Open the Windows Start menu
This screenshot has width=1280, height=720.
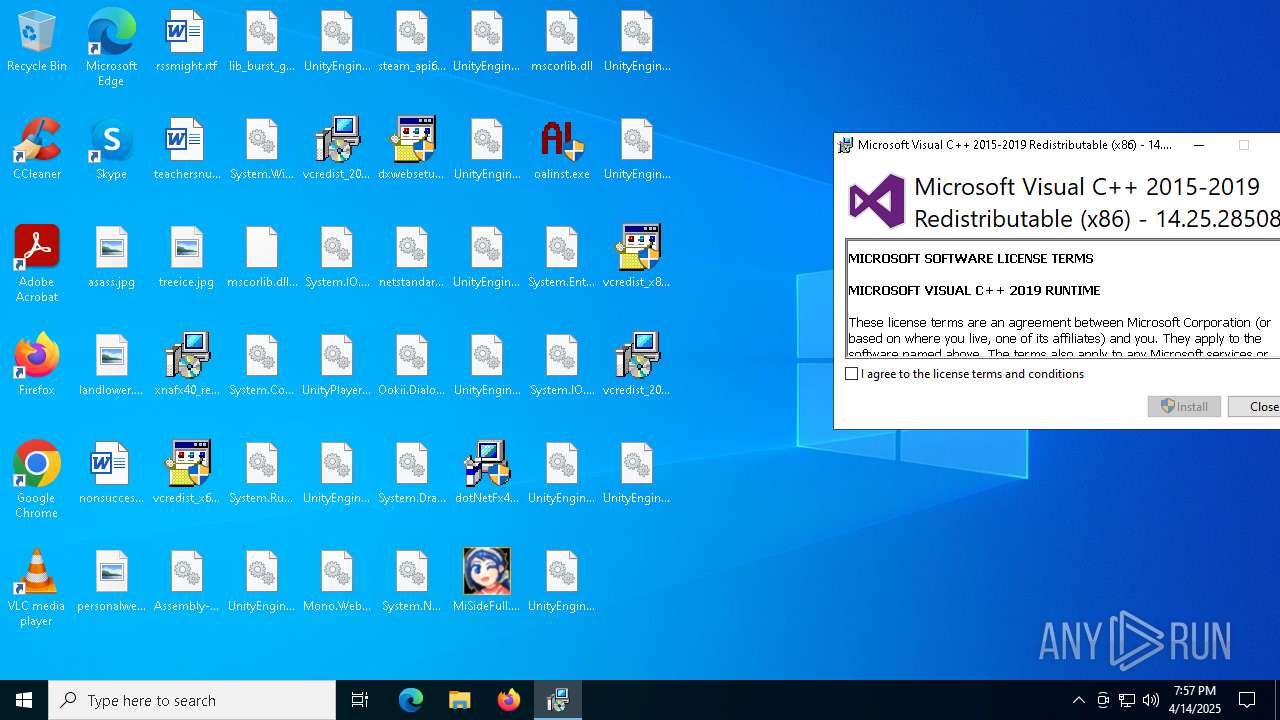tap(24, 700)
